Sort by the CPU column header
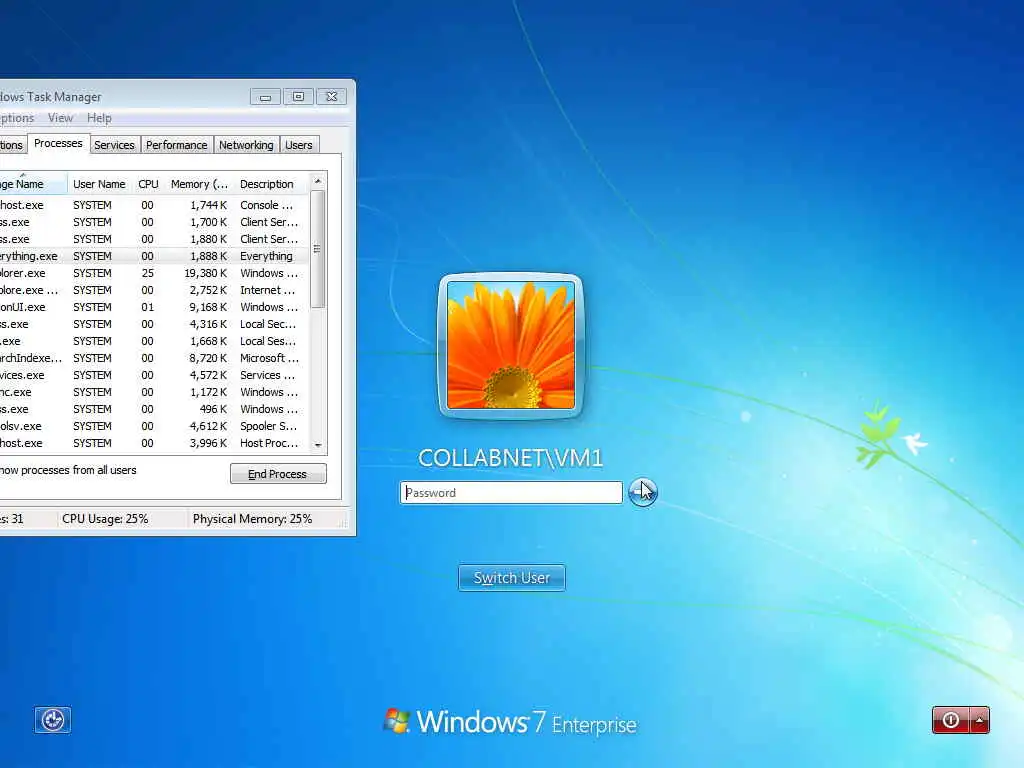The image size is (1024, 768). [148, 184]
